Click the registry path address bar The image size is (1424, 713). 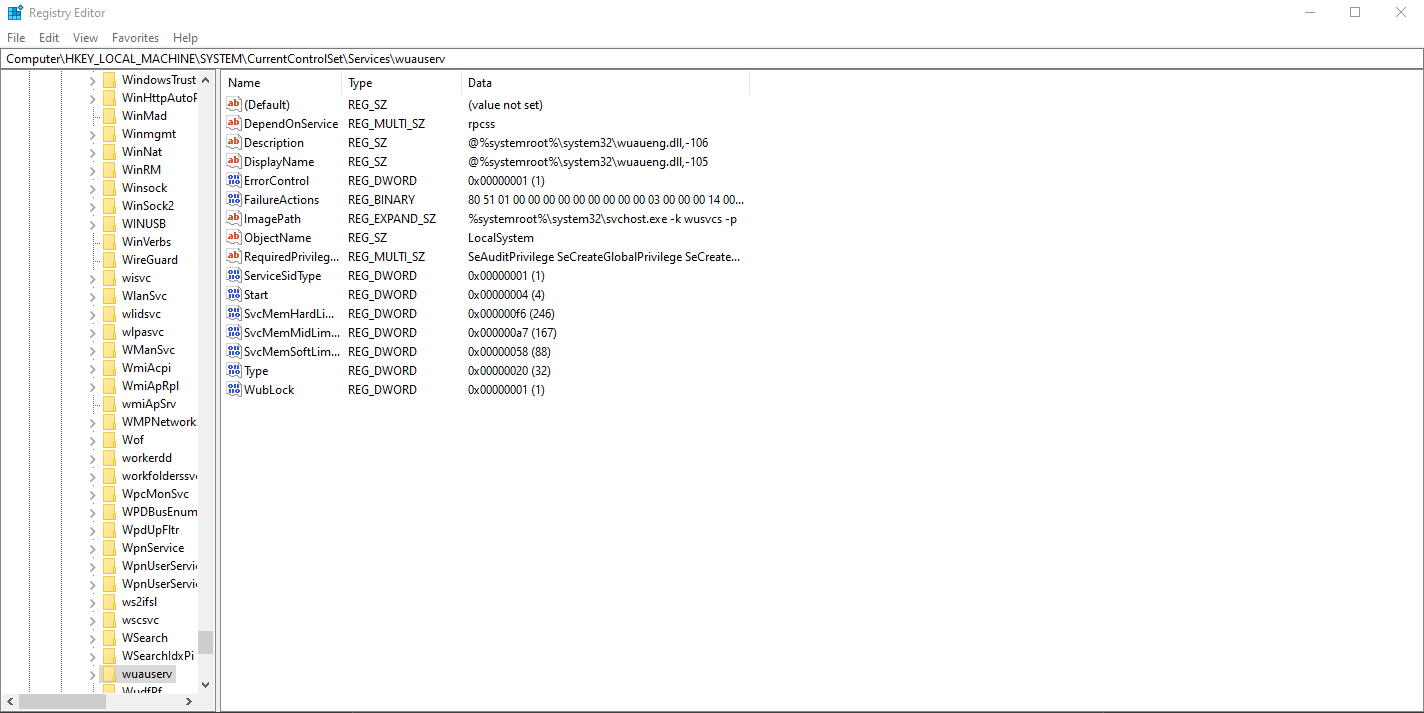[x=711, y=59]
